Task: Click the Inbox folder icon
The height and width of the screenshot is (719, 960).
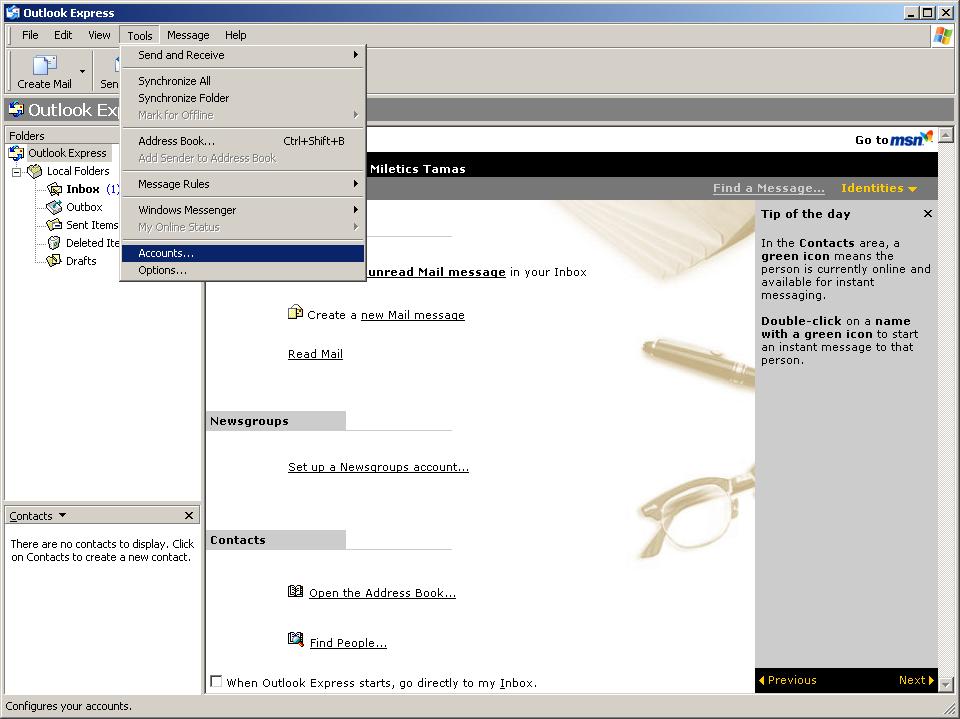Action: click(54, 189)
